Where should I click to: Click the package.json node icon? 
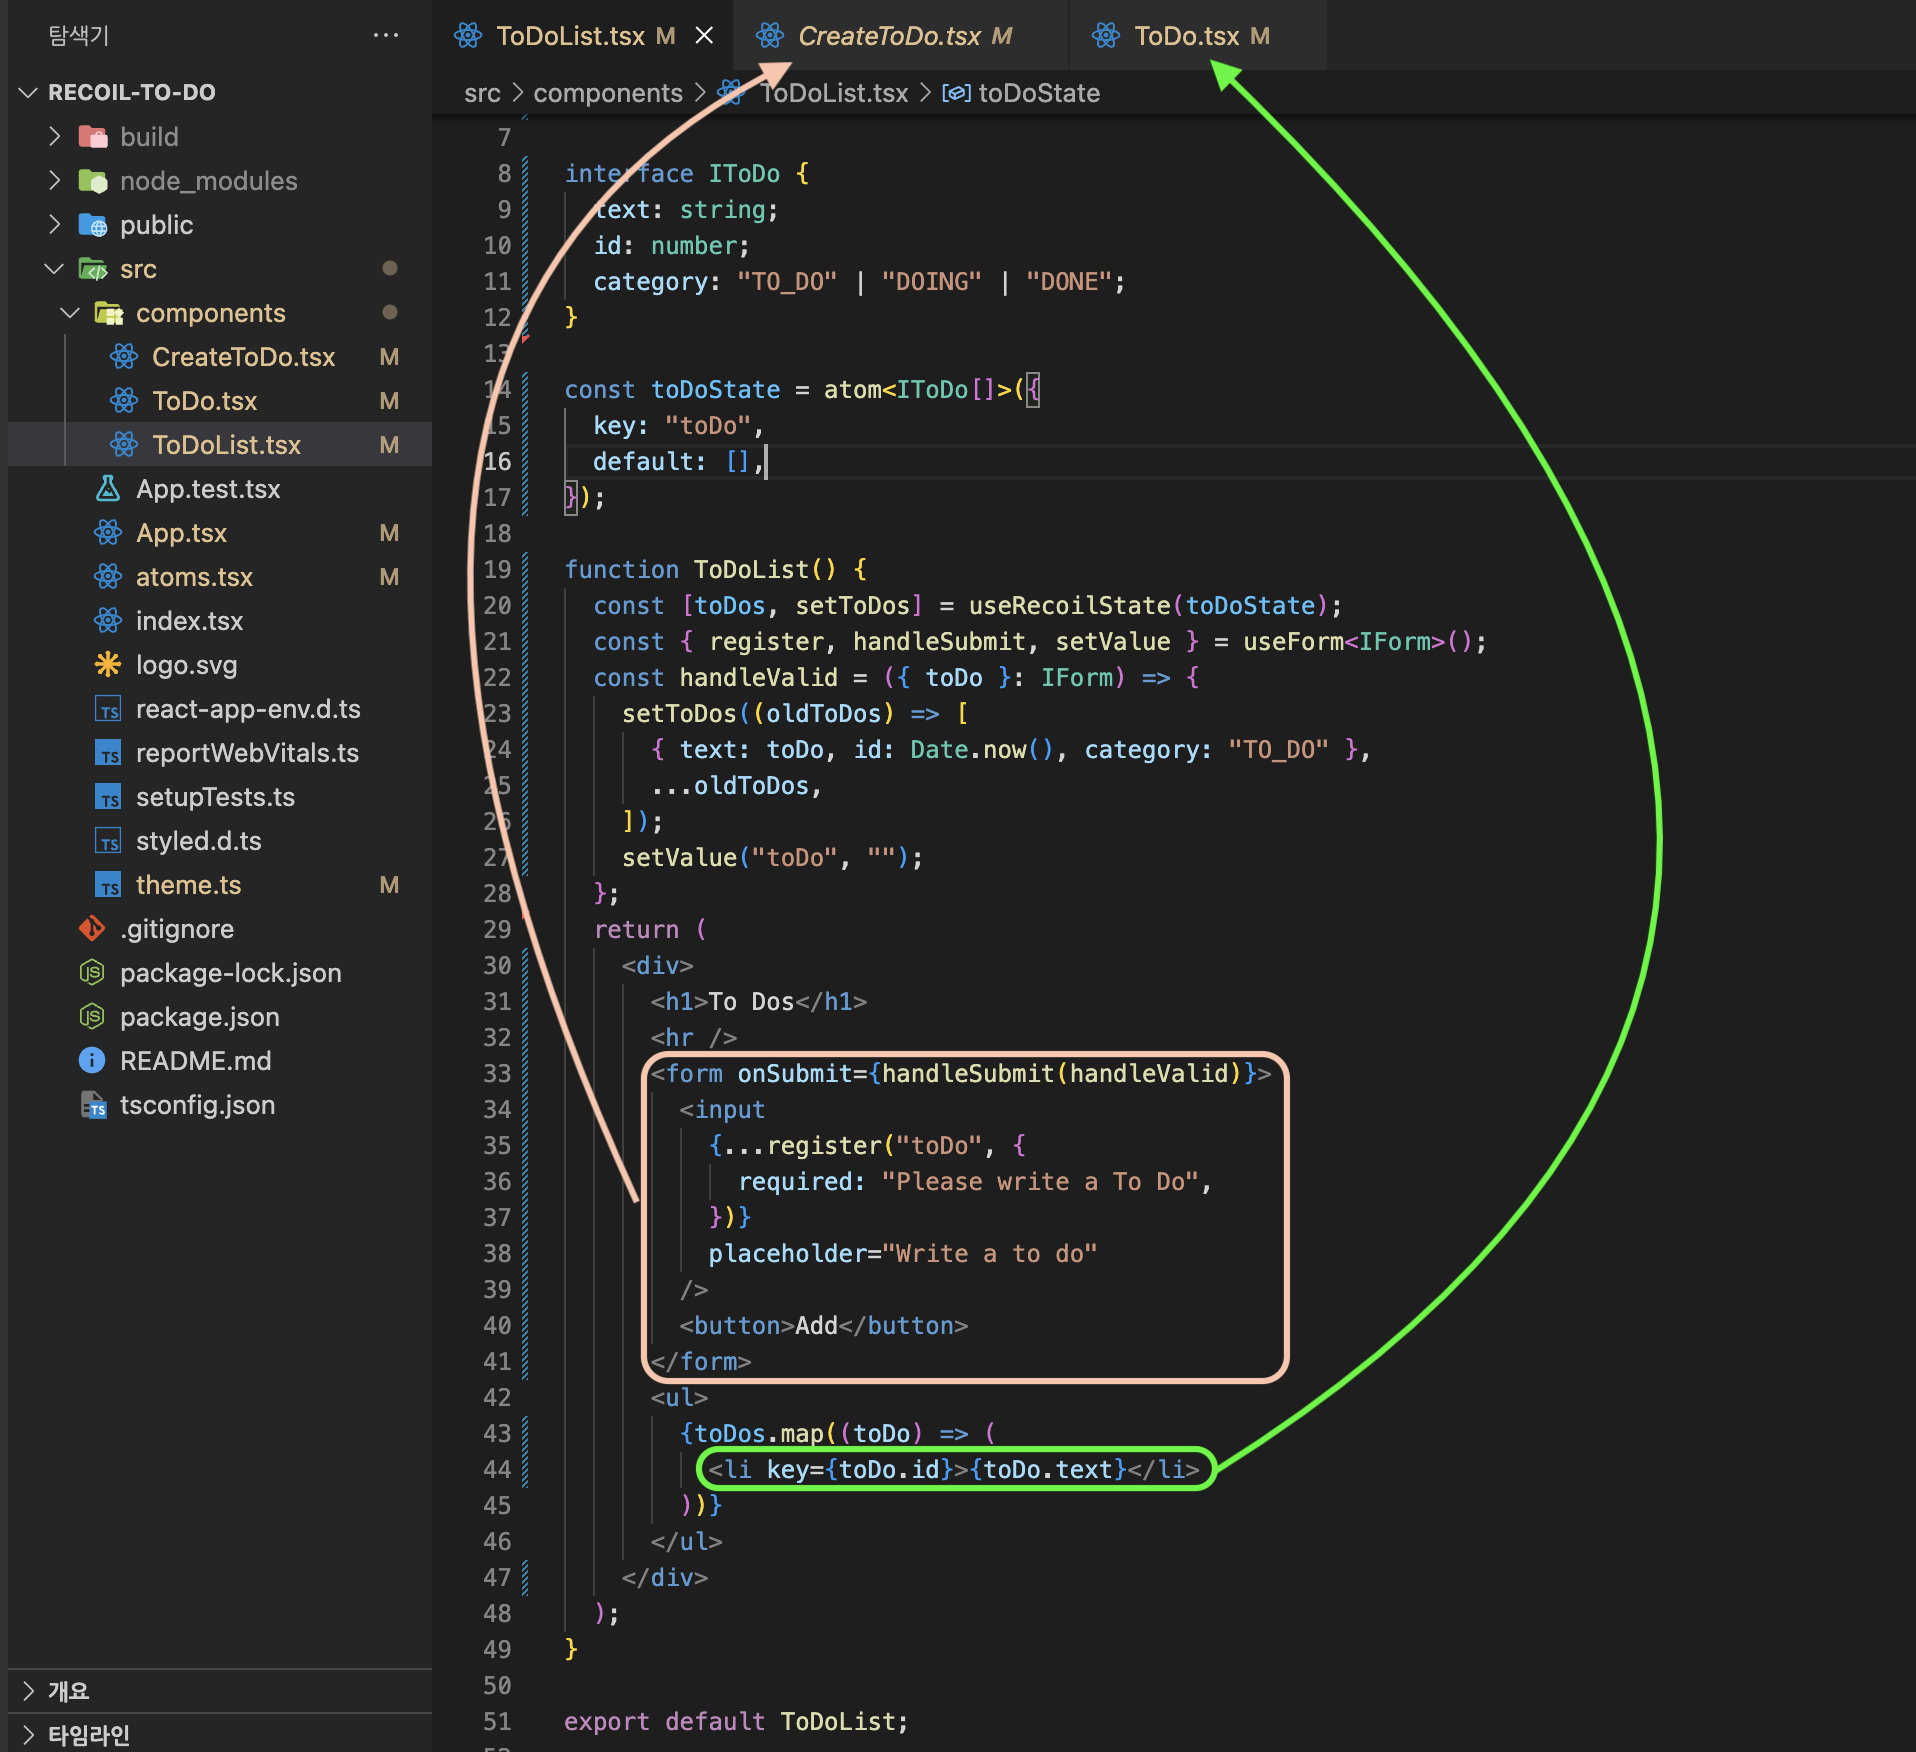tap(92, 1016)
